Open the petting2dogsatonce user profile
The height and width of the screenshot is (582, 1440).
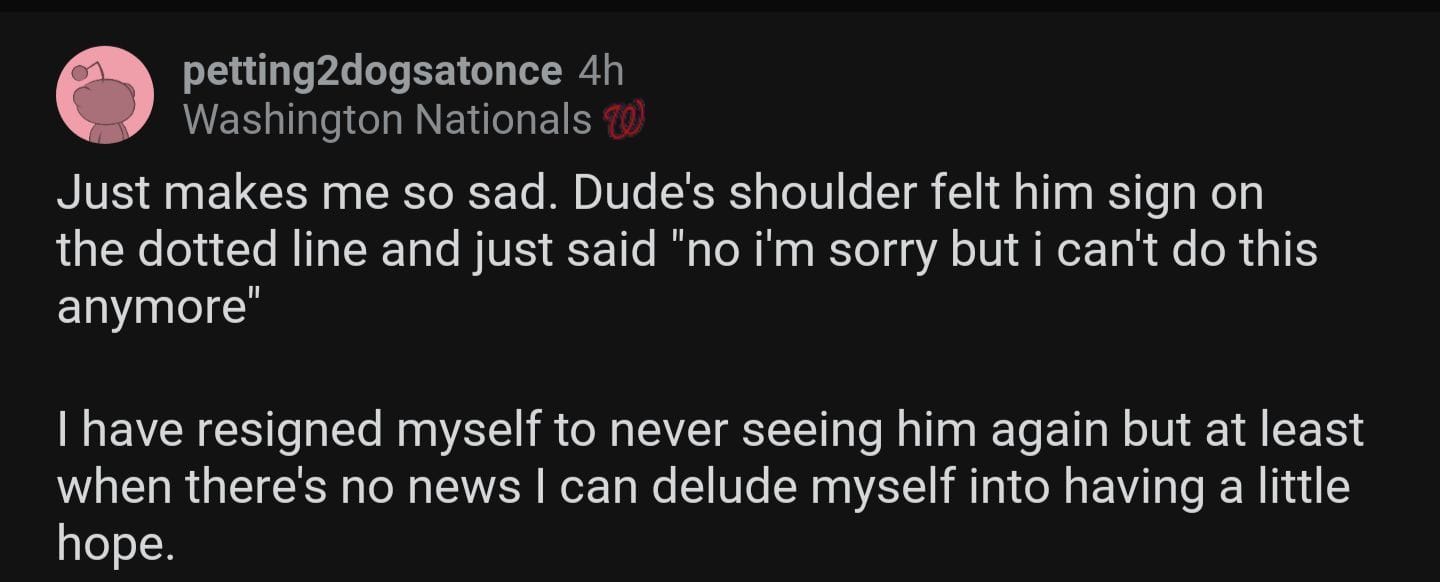373,72
